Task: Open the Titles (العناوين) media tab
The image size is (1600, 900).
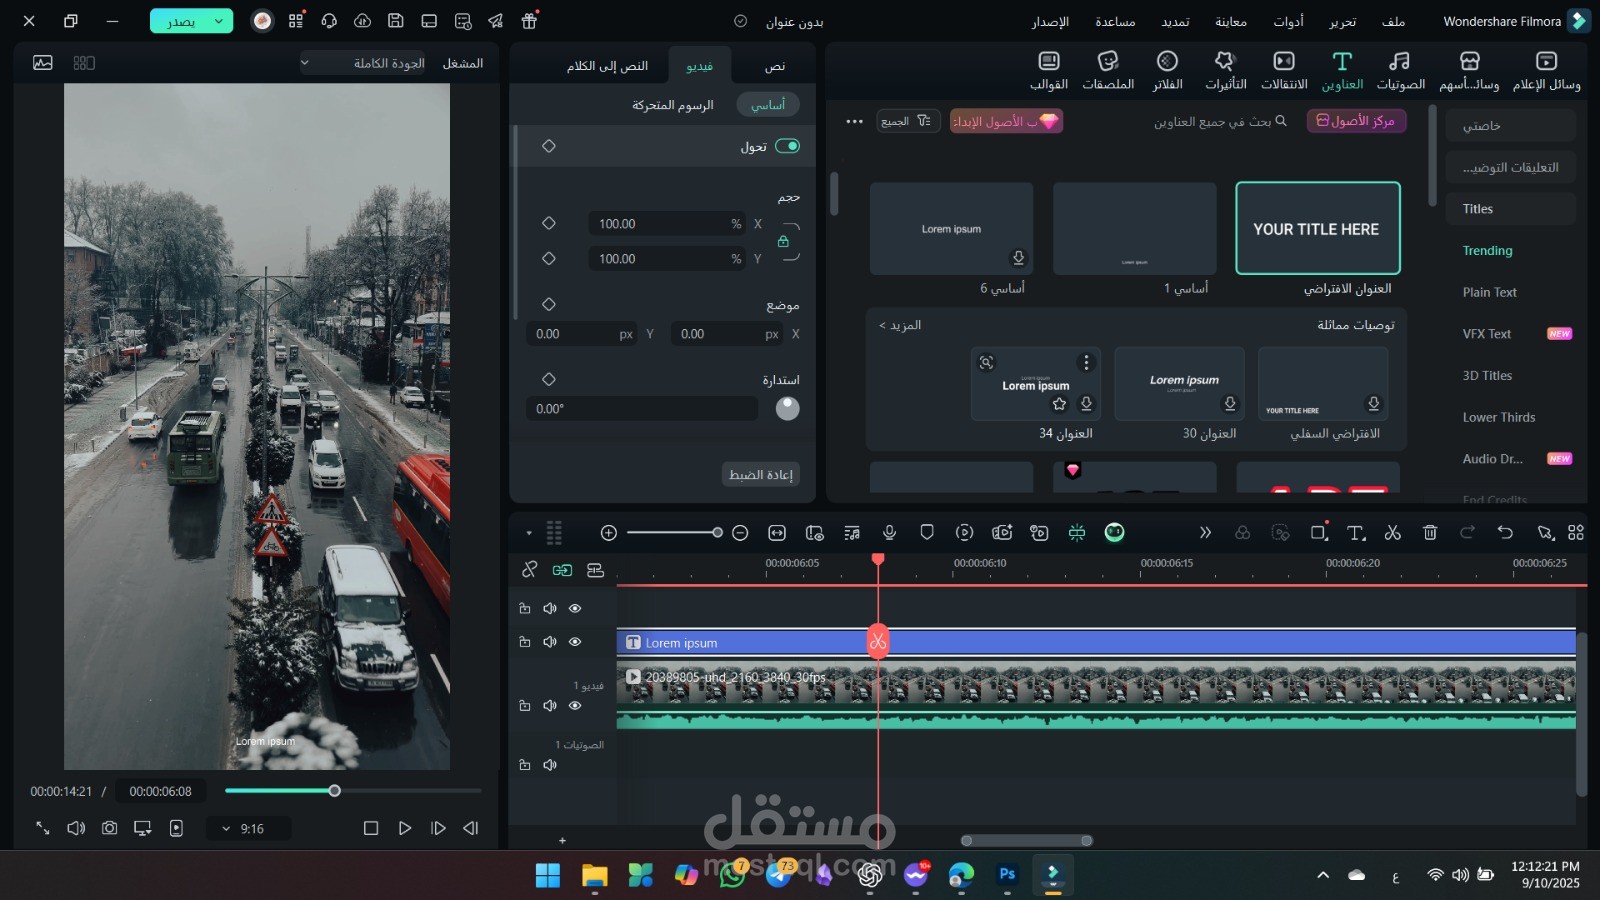Action: [x=1342, y=71]
